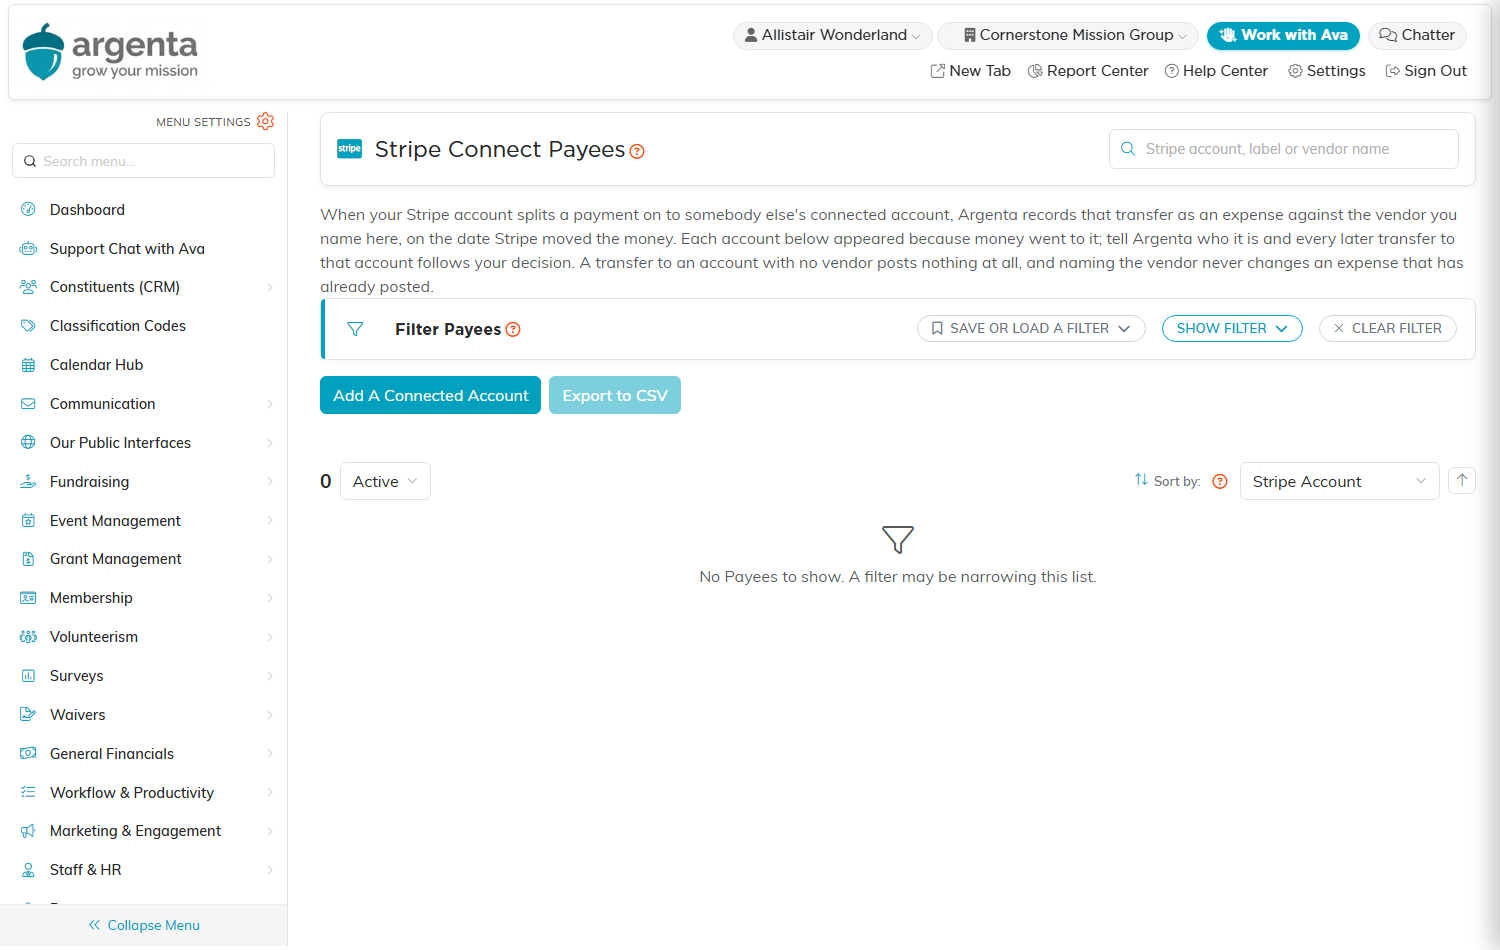
Task: Click the Fundraising hand icon
Action: tap(28, 482)
